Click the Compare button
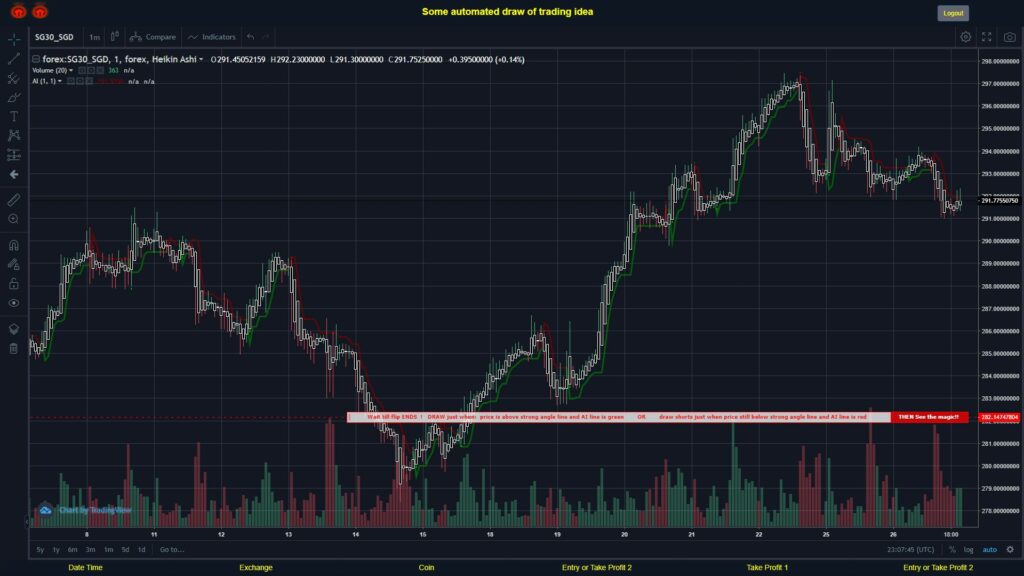 click(x=152, y=37)
